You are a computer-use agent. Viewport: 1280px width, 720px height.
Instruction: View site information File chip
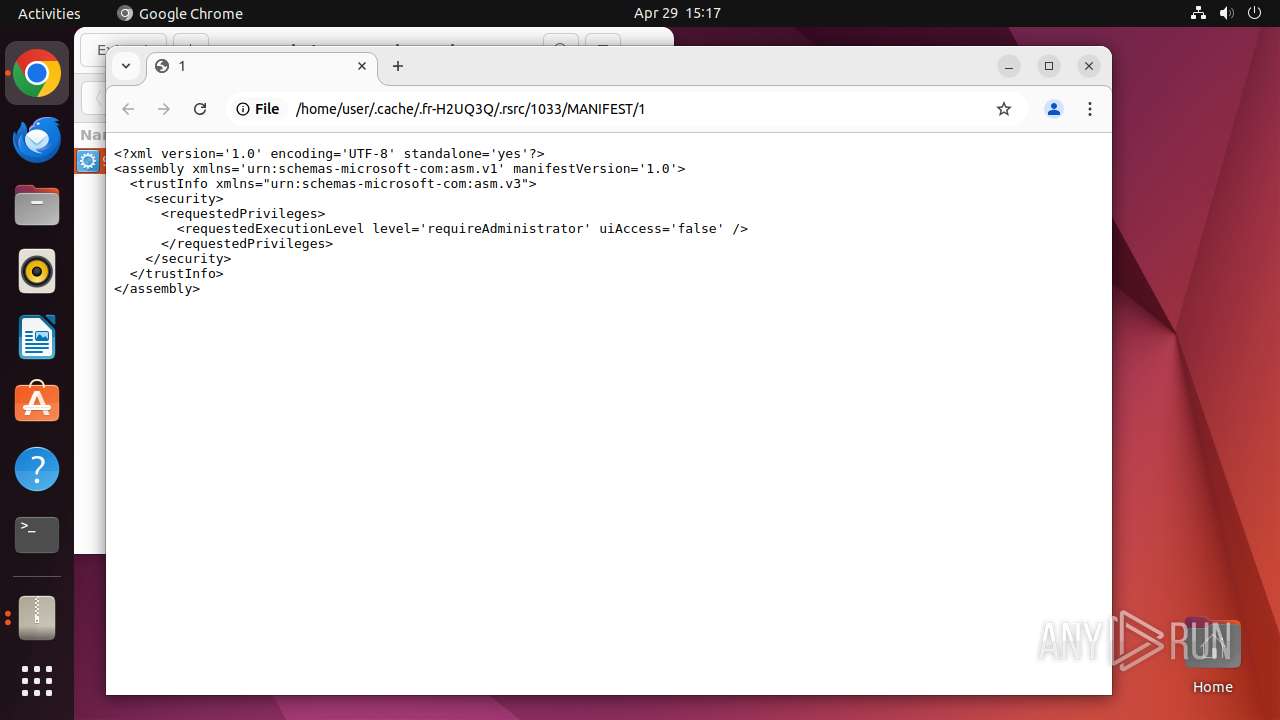pos(258,109)
